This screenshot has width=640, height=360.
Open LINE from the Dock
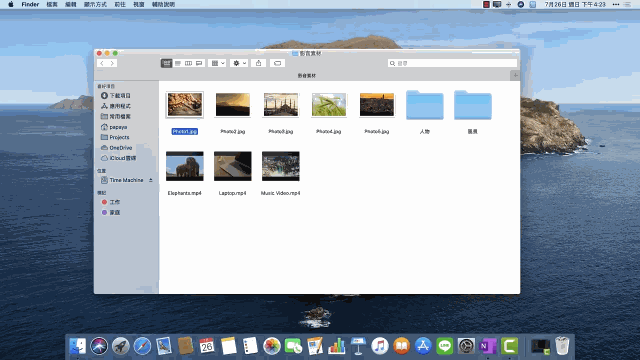(445, 346)
